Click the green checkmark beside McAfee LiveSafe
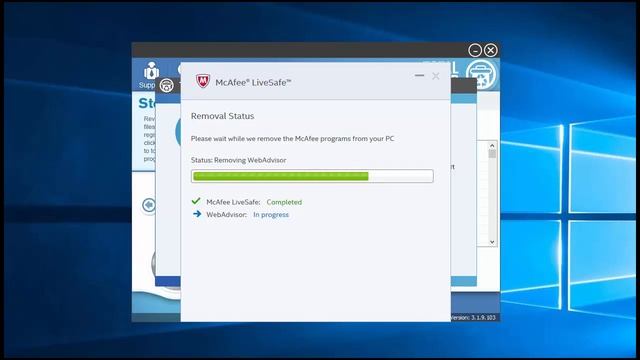Screen dimensions: 640x360 pyautogui.click(x=196, y=201)
